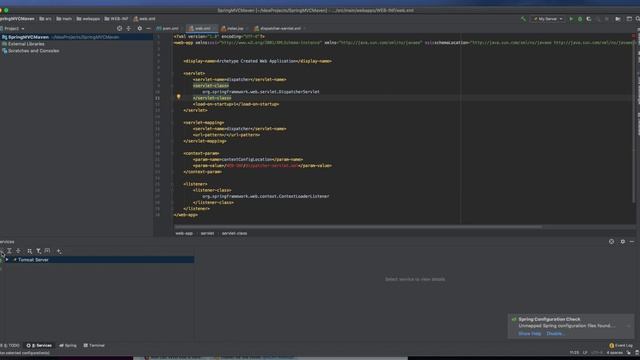The height and width of the screenshot is (360, 640).
Task: Click the url-pattern line in editor
Action: (226, 135)
